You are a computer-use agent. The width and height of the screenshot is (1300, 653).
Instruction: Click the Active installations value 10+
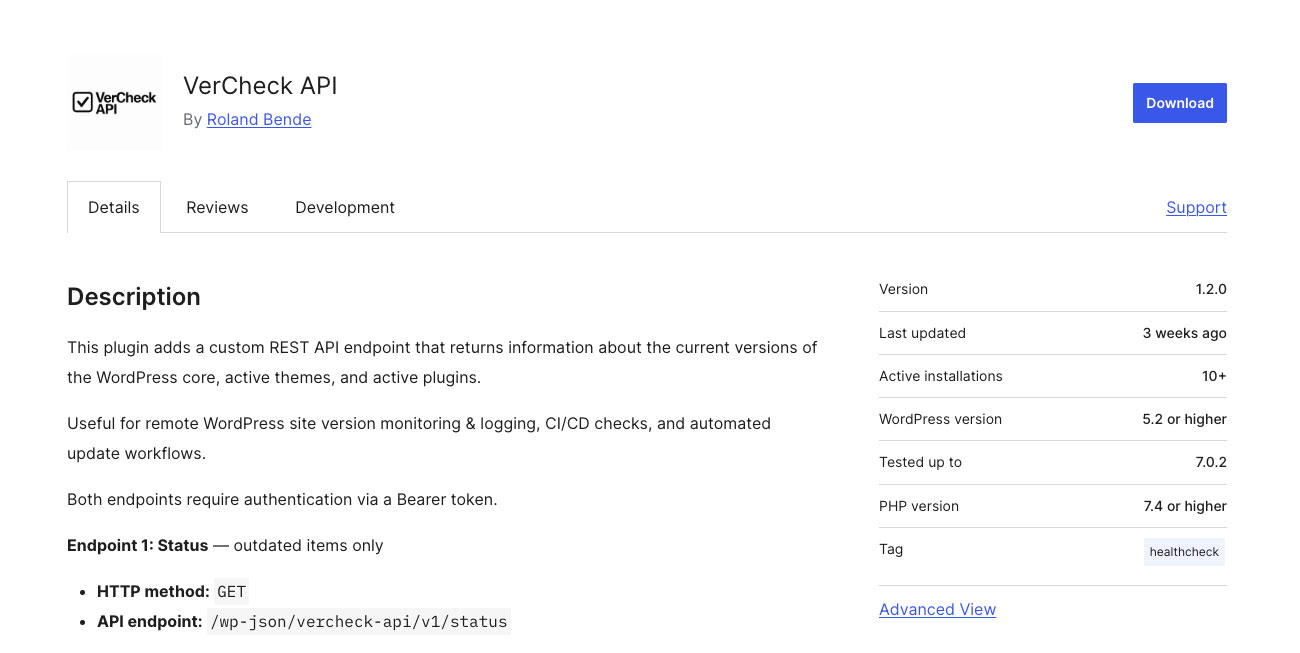click(x=1214, y=376)
